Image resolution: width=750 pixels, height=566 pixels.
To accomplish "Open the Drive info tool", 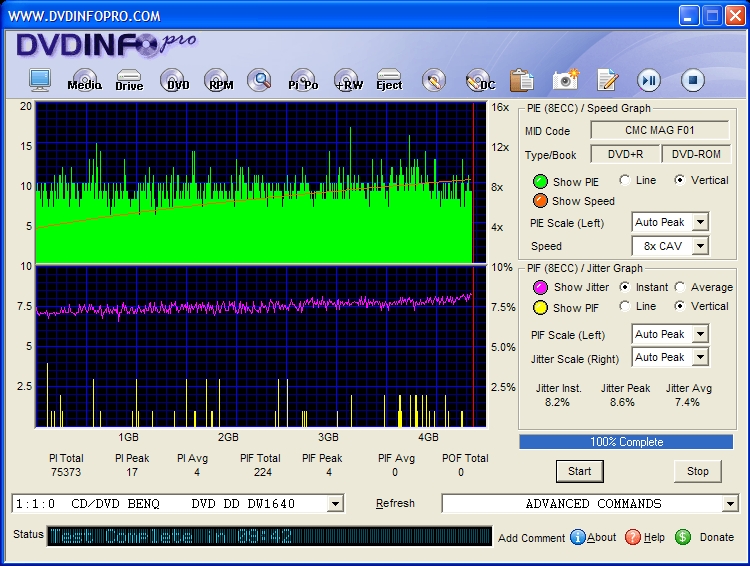I will tap(129, 80).
